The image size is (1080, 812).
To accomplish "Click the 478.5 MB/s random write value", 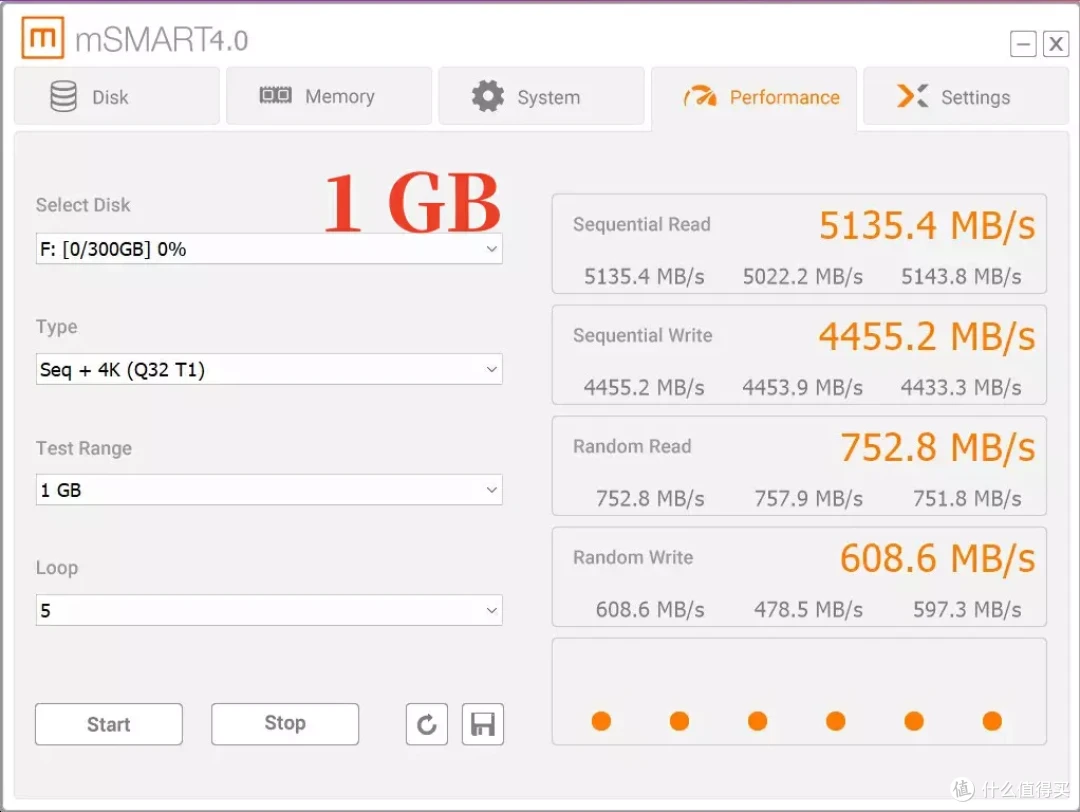I will [x=809, y=610].
